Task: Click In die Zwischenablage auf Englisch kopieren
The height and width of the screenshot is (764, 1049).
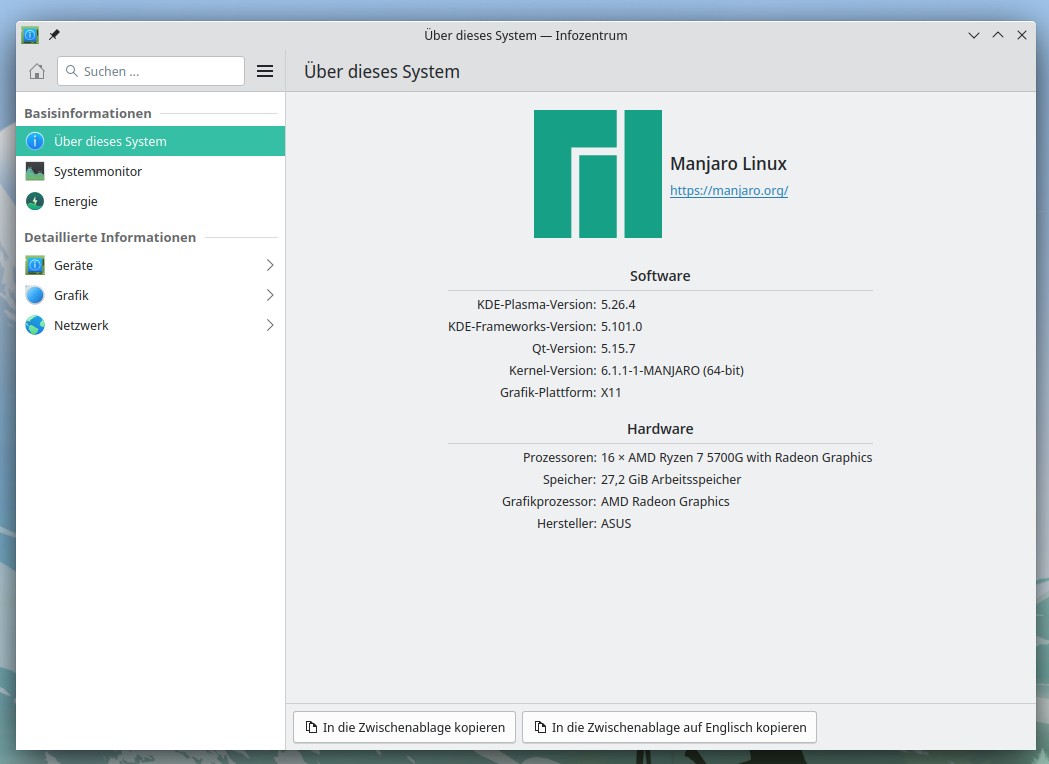Action: (669, 727)
